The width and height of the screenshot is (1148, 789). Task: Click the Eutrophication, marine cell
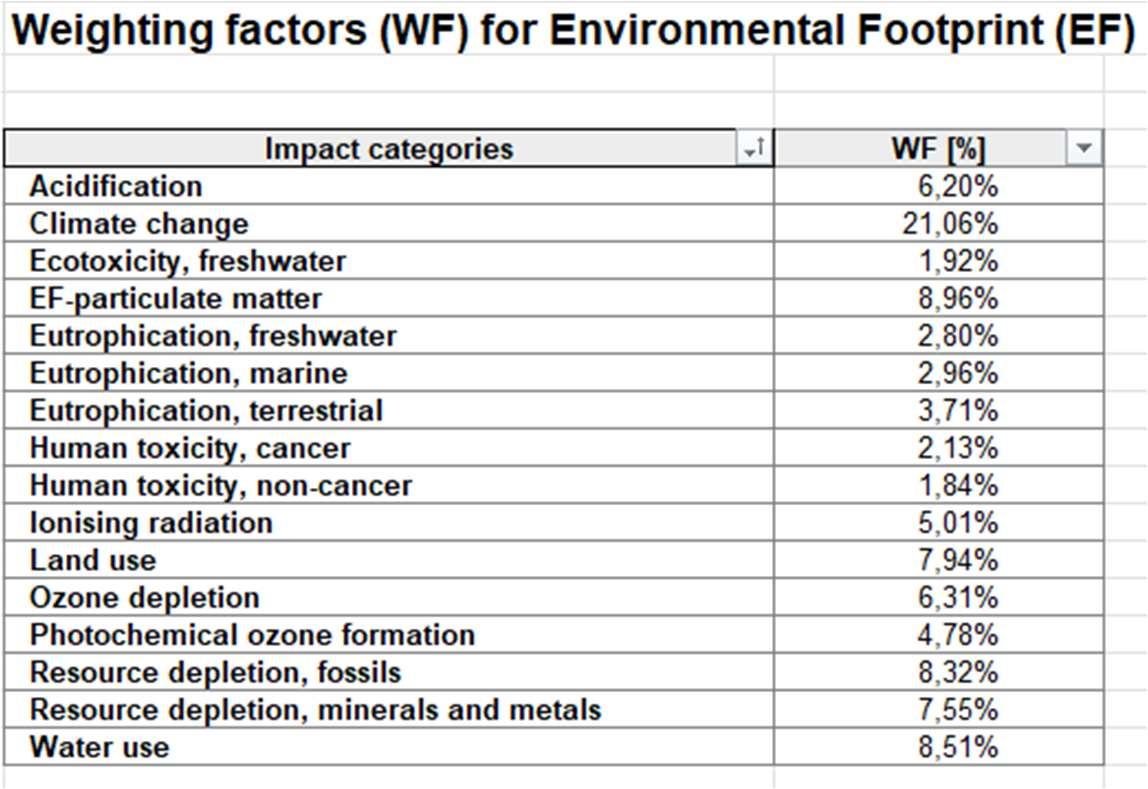389,373
